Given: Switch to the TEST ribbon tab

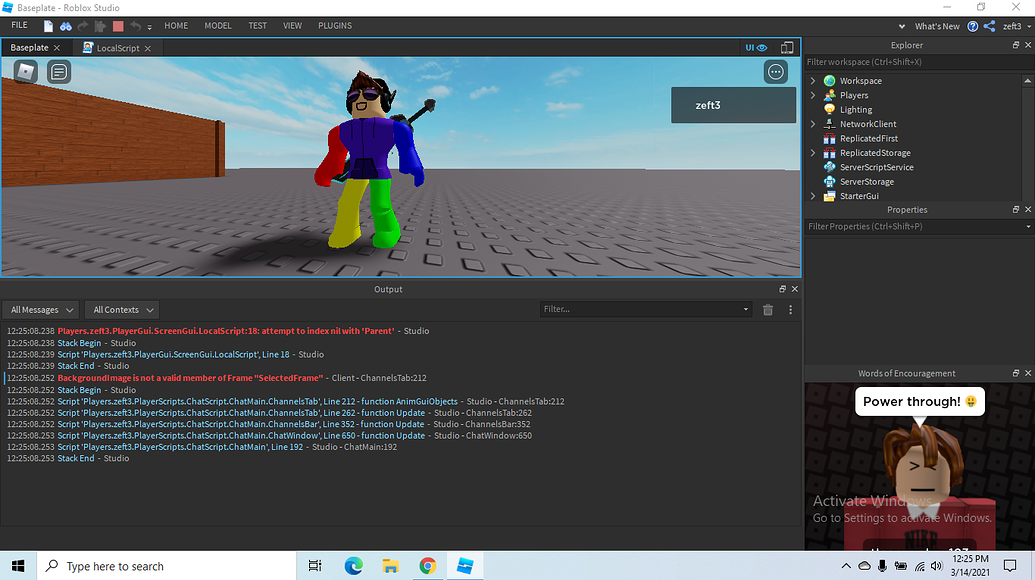Looking at the screenshot, I should (x=257, y=26).
